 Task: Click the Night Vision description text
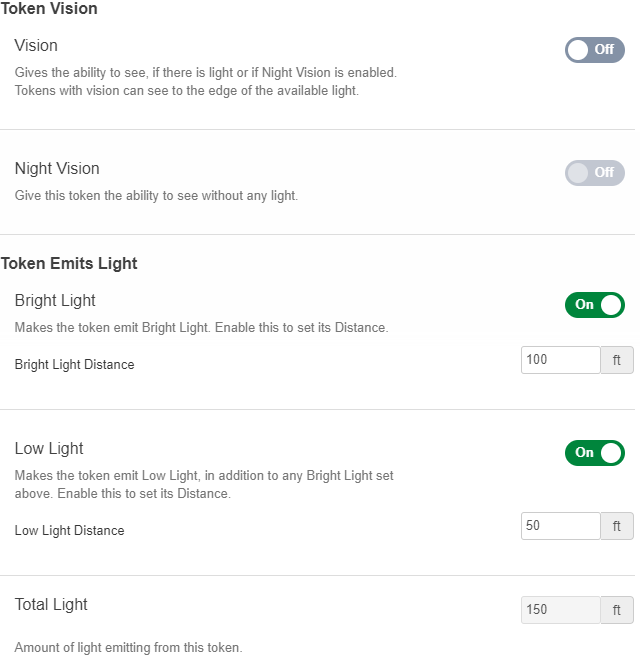[x=156, y=196]
